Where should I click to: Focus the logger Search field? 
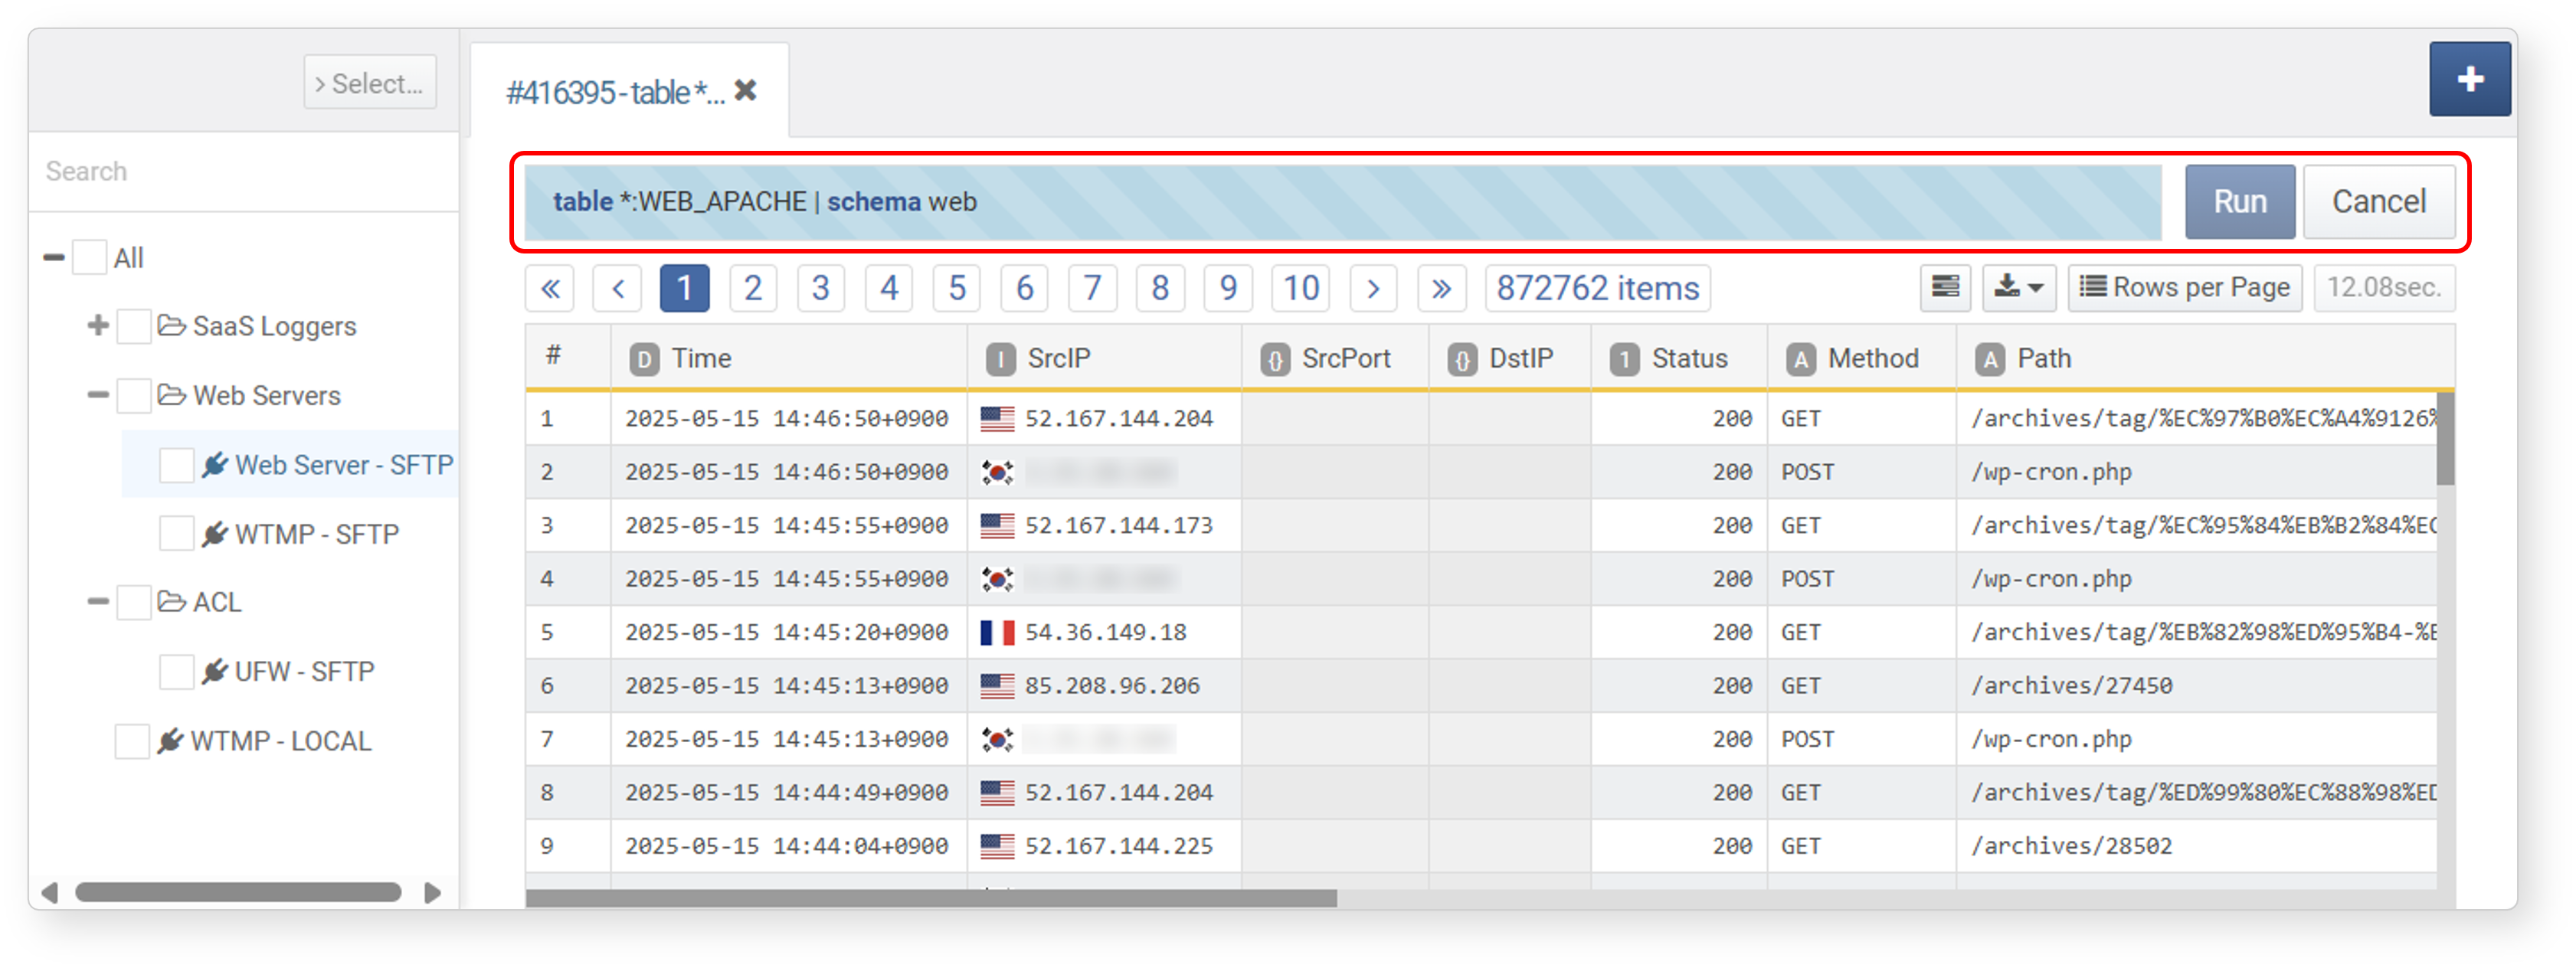coord(245,171)
